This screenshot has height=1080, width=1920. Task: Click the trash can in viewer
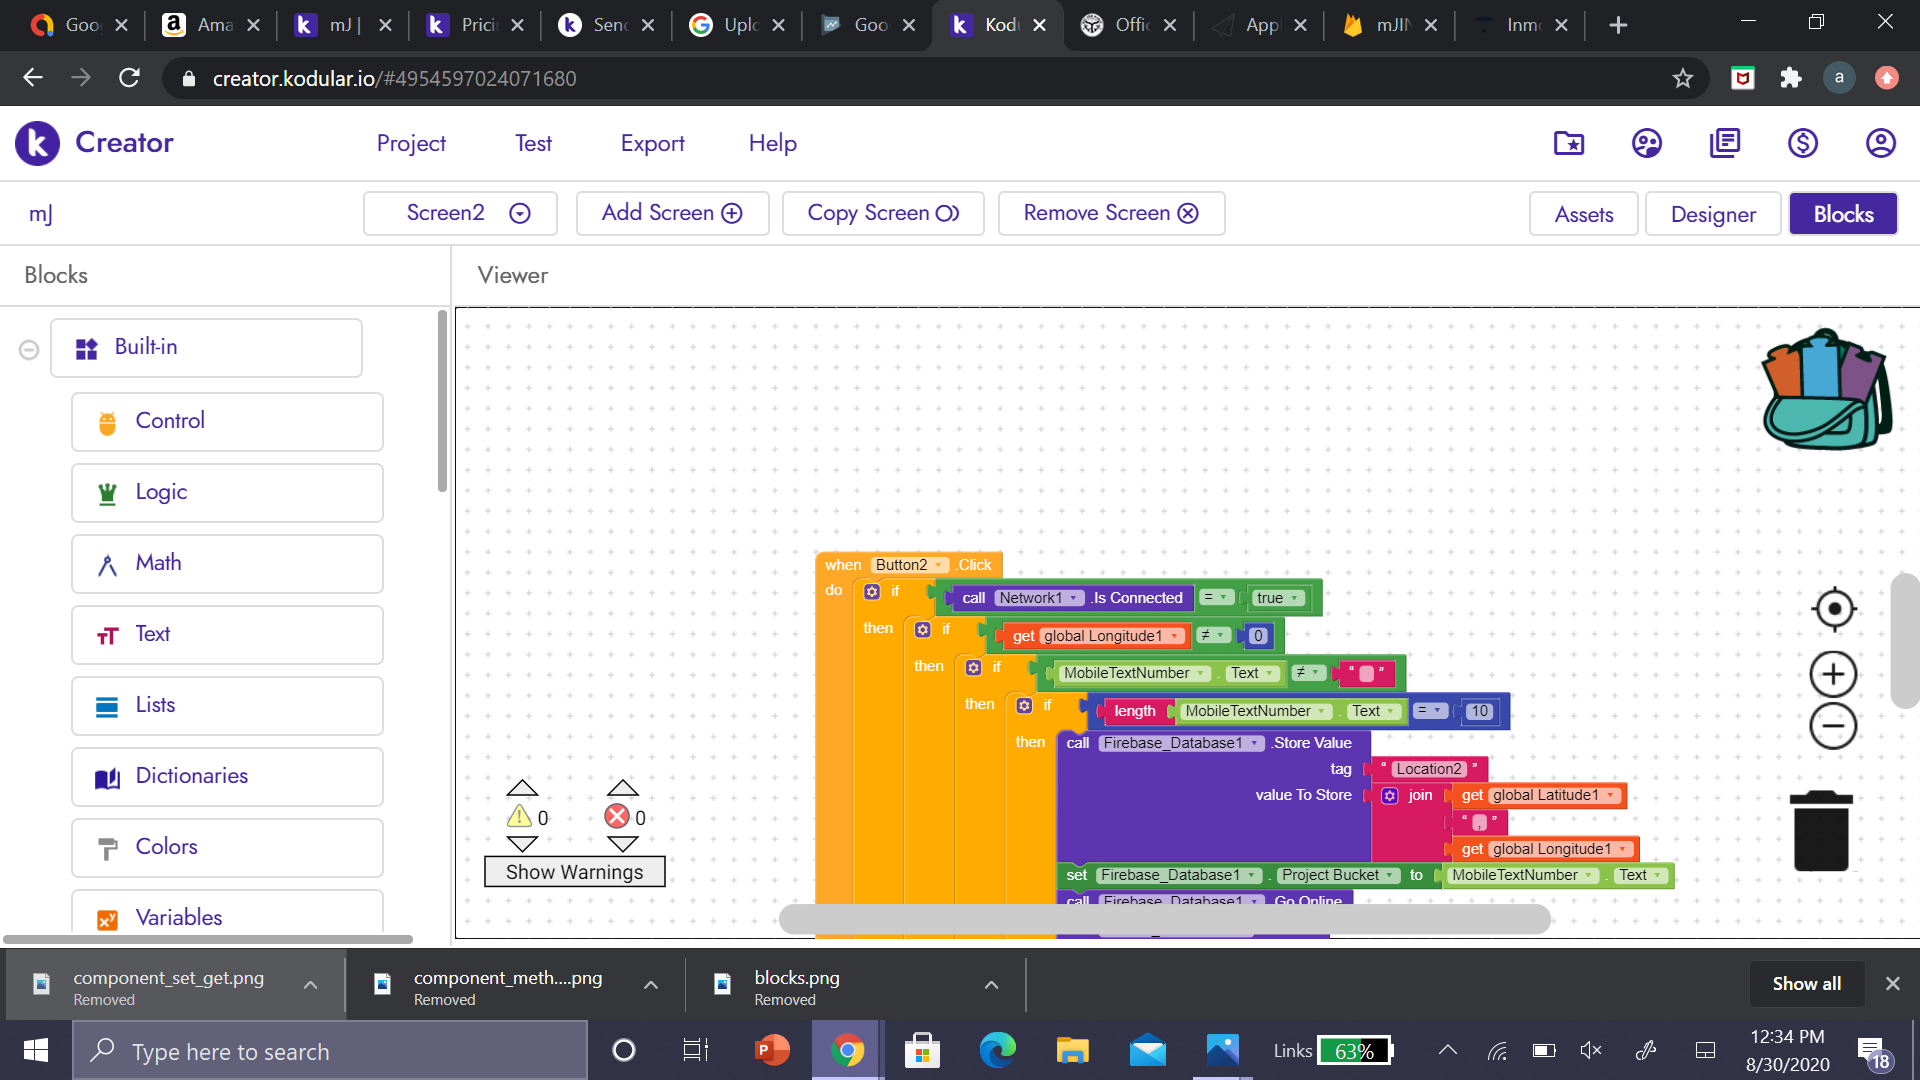tap(1821, 831)
